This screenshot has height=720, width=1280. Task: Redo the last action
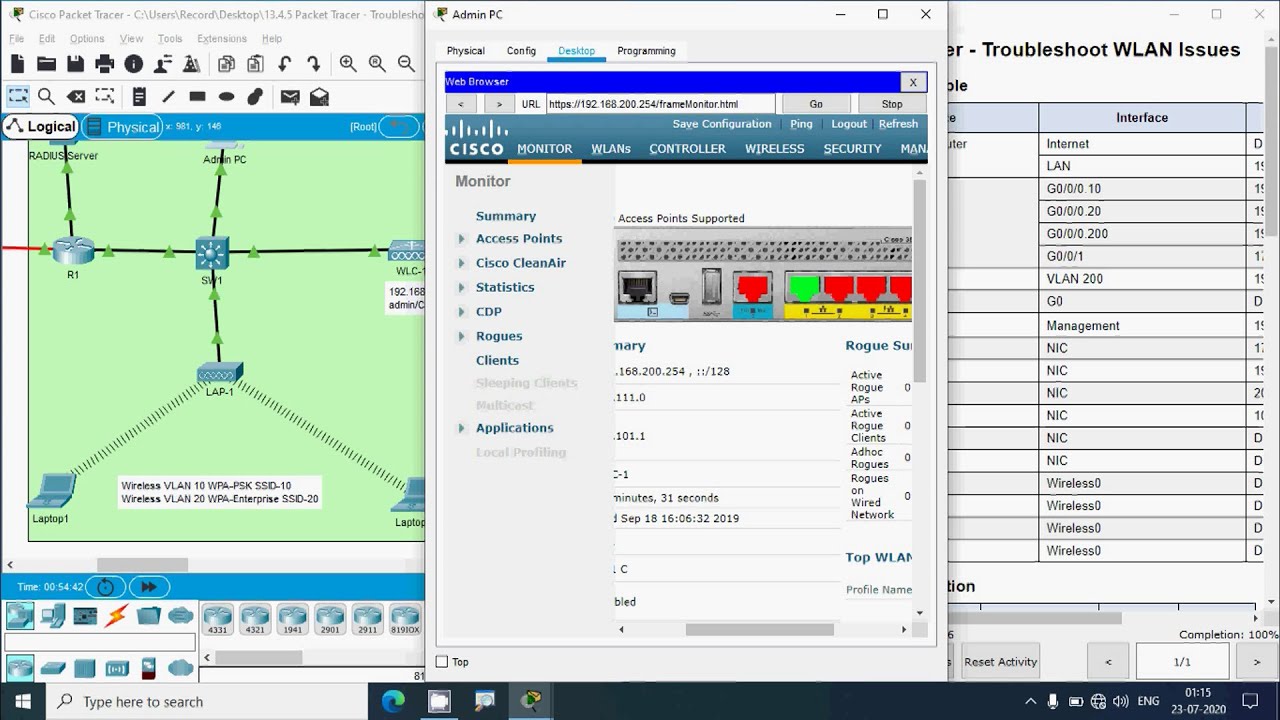(x=314, y=64)
